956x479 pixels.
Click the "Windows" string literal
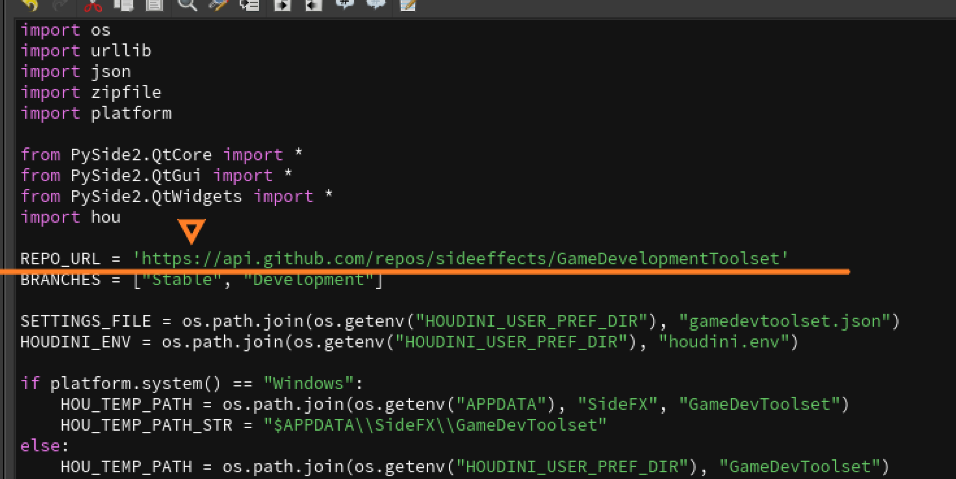[309, 383]
